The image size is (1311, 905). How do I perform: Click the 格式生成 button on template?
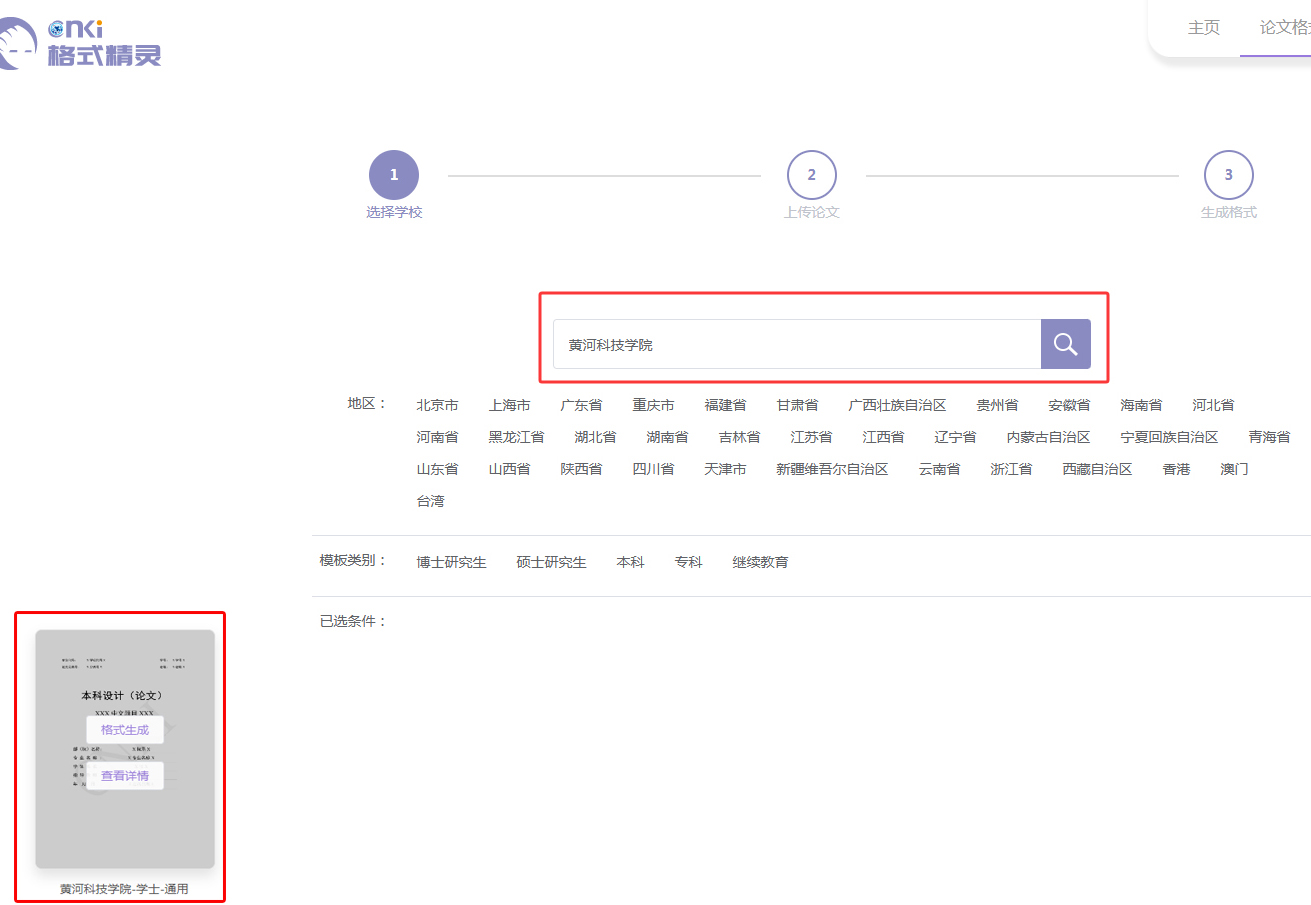pyautogui.click(x=125, y=730)
